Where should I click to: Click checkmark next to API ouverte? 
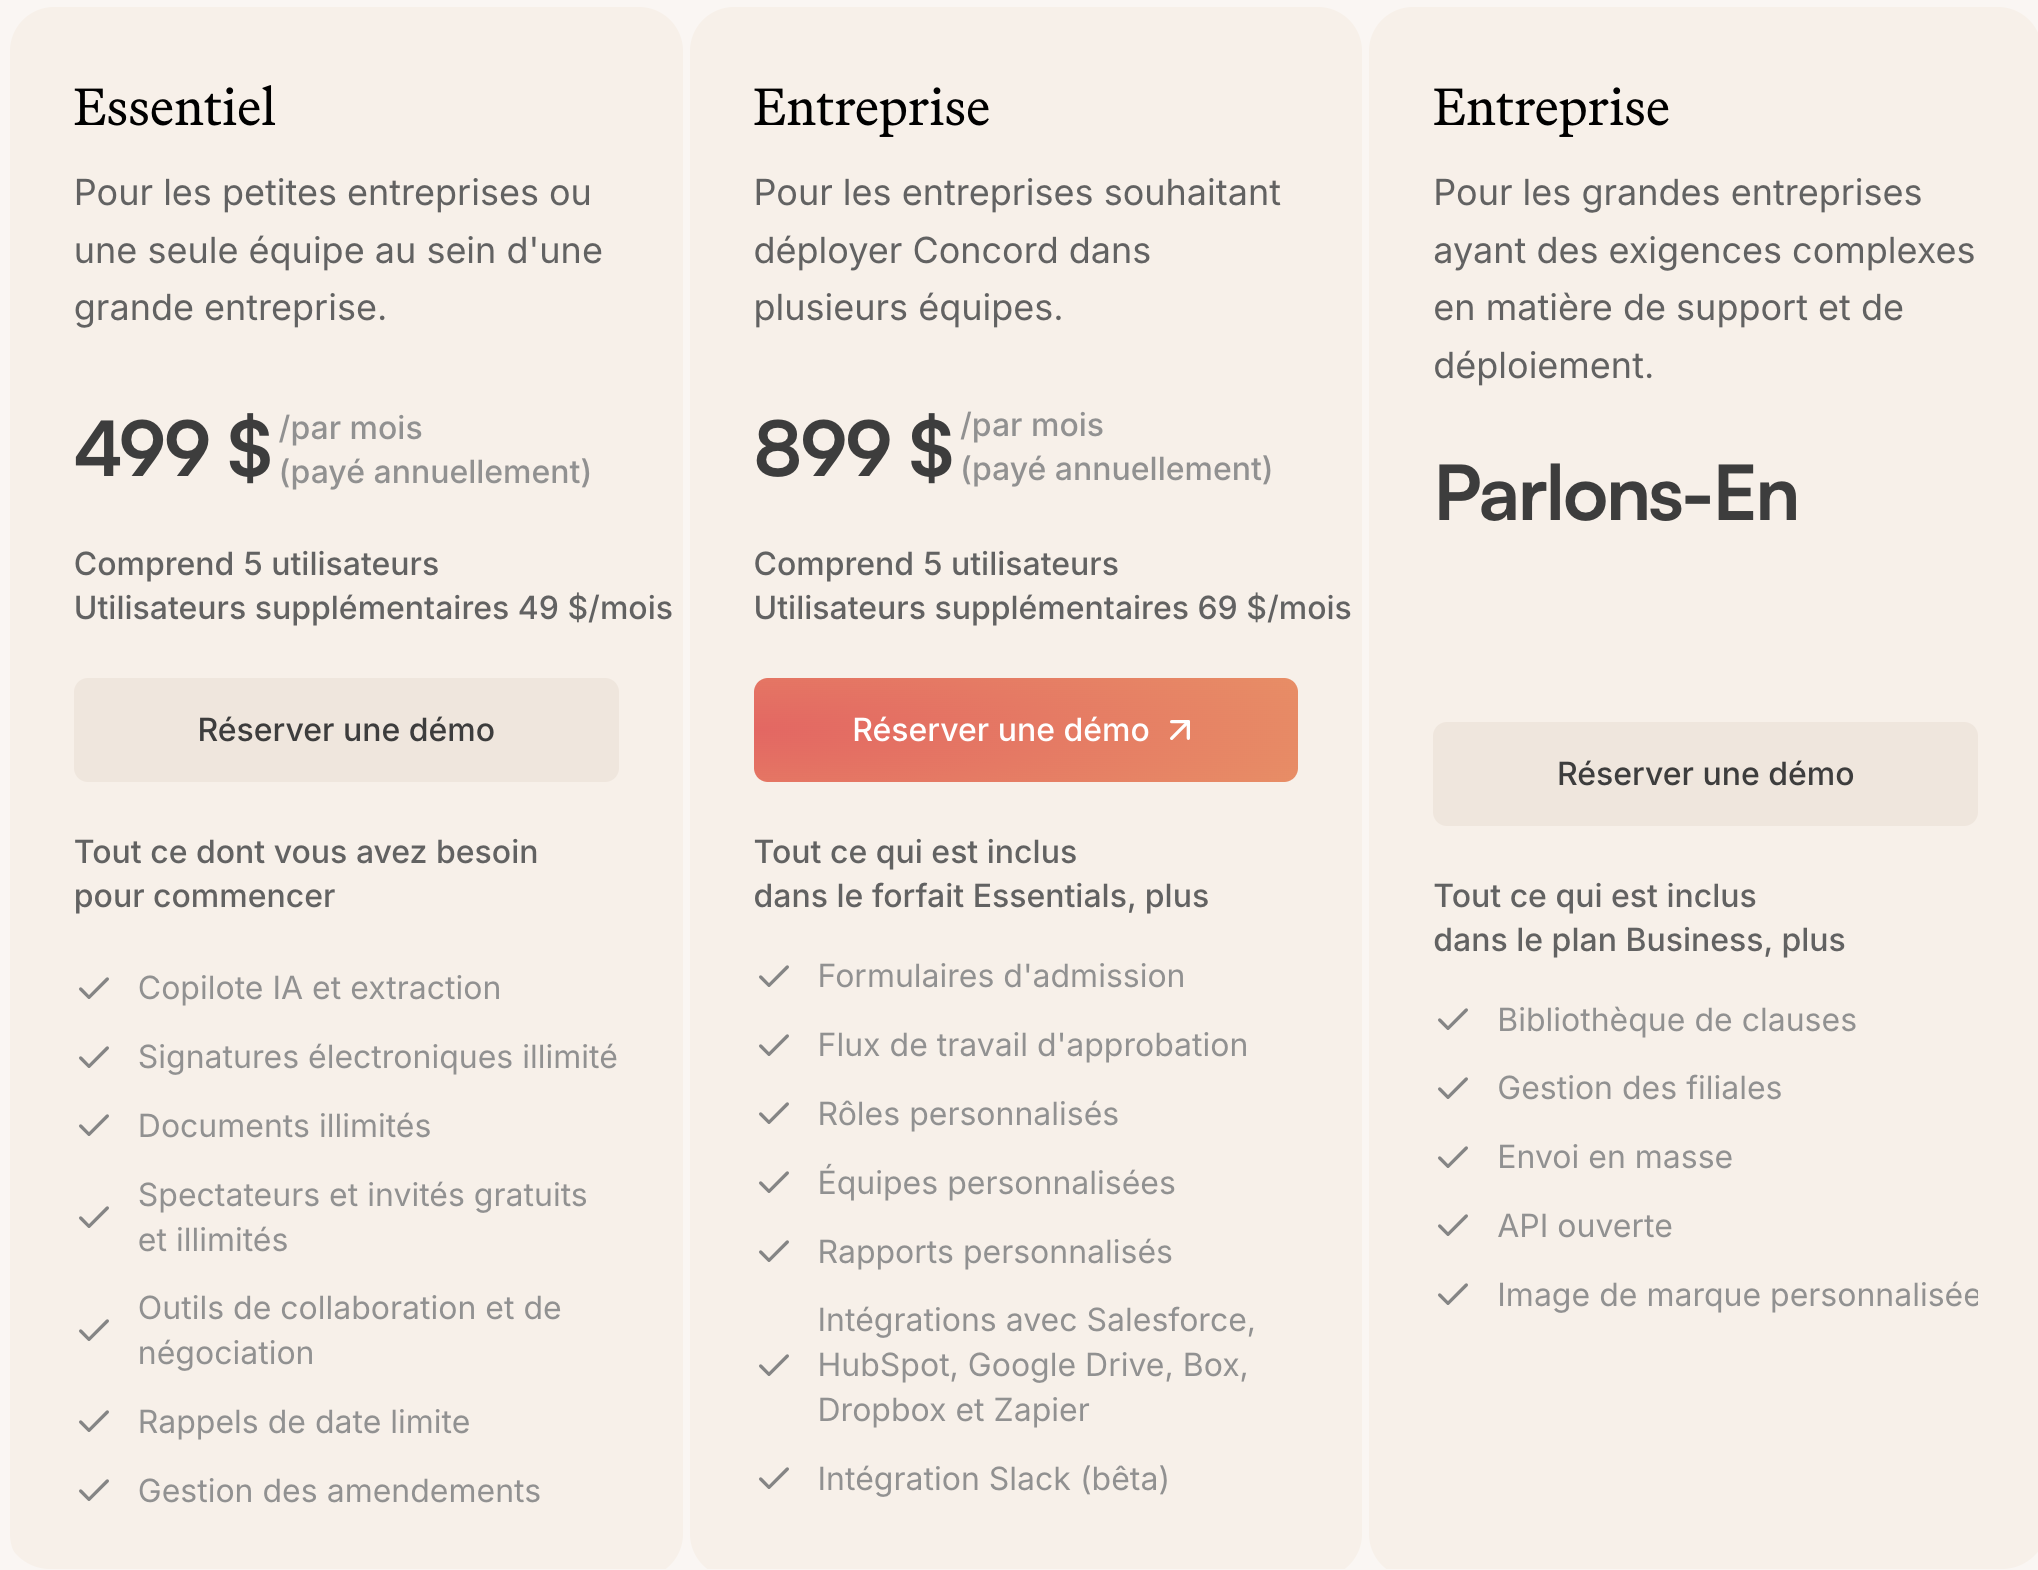tap(1453, 1226)
